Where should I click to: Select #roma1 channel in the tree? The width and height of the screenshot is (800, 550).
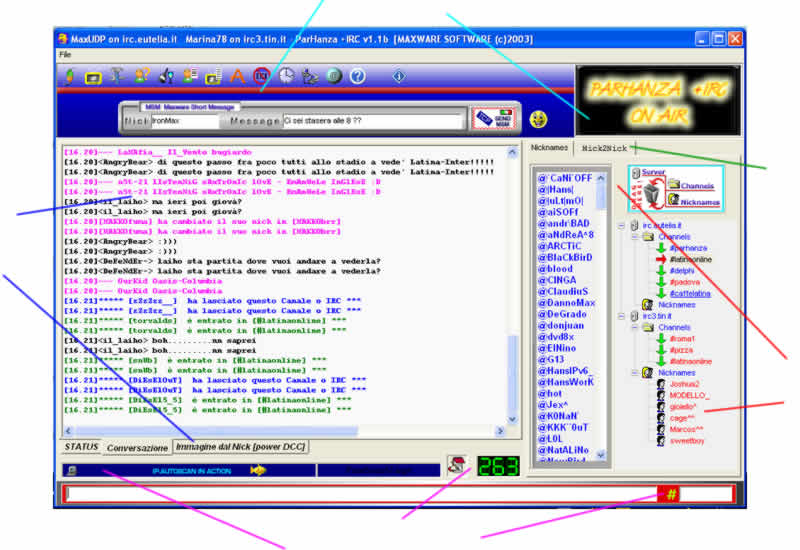click(682, 339)
